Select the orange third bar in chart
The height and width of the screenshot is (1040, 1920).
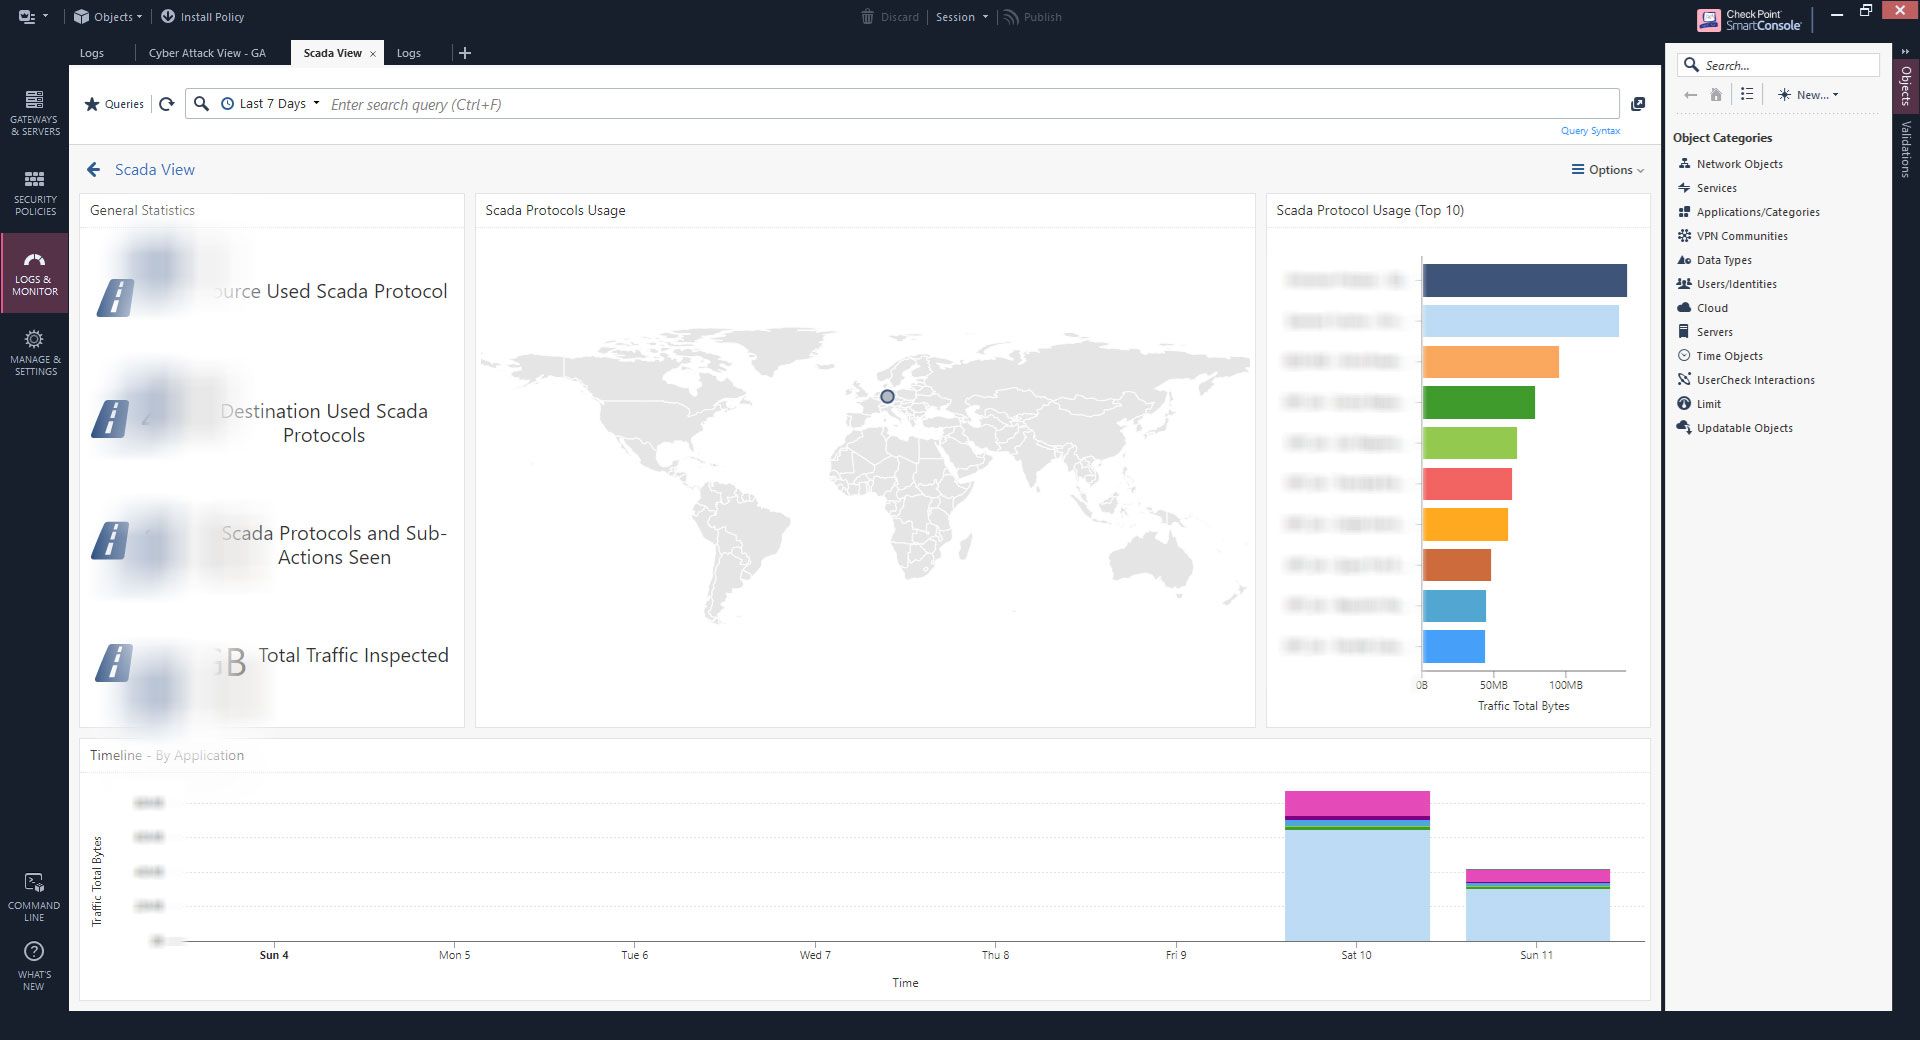pos(1490,362)
